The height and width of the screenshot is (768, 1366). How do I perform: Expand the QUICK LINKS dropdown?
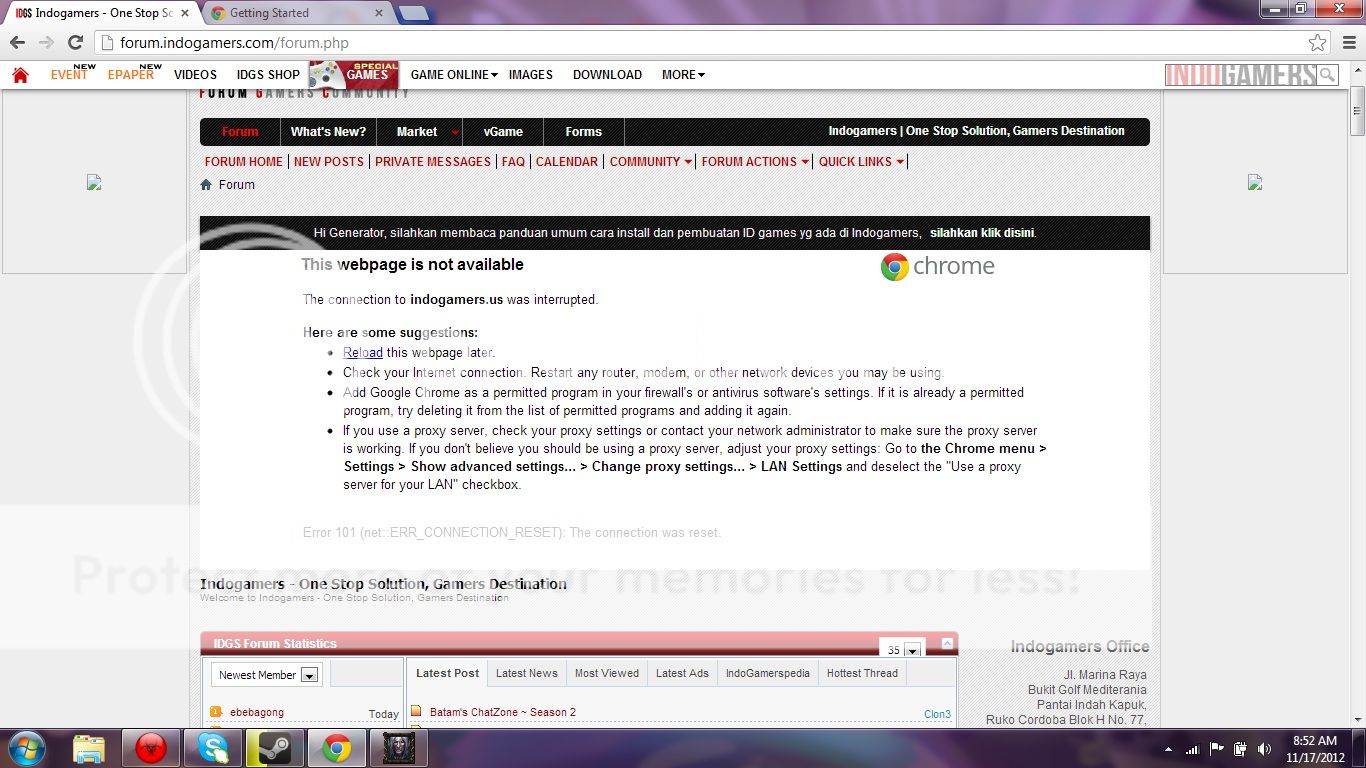tap(861, 161)
